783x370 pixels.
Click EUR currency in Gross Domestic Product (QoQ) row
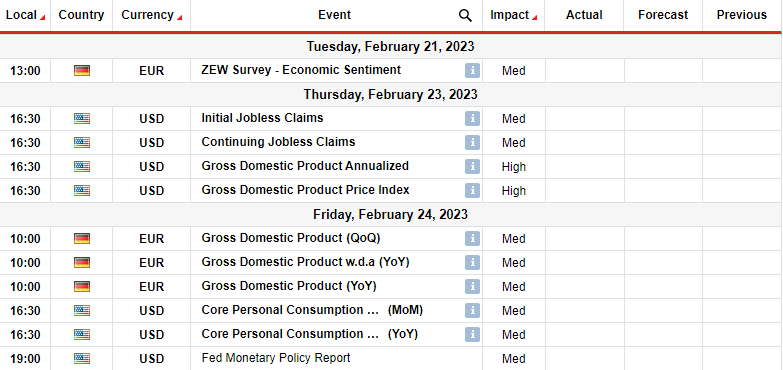pos(151,239)
